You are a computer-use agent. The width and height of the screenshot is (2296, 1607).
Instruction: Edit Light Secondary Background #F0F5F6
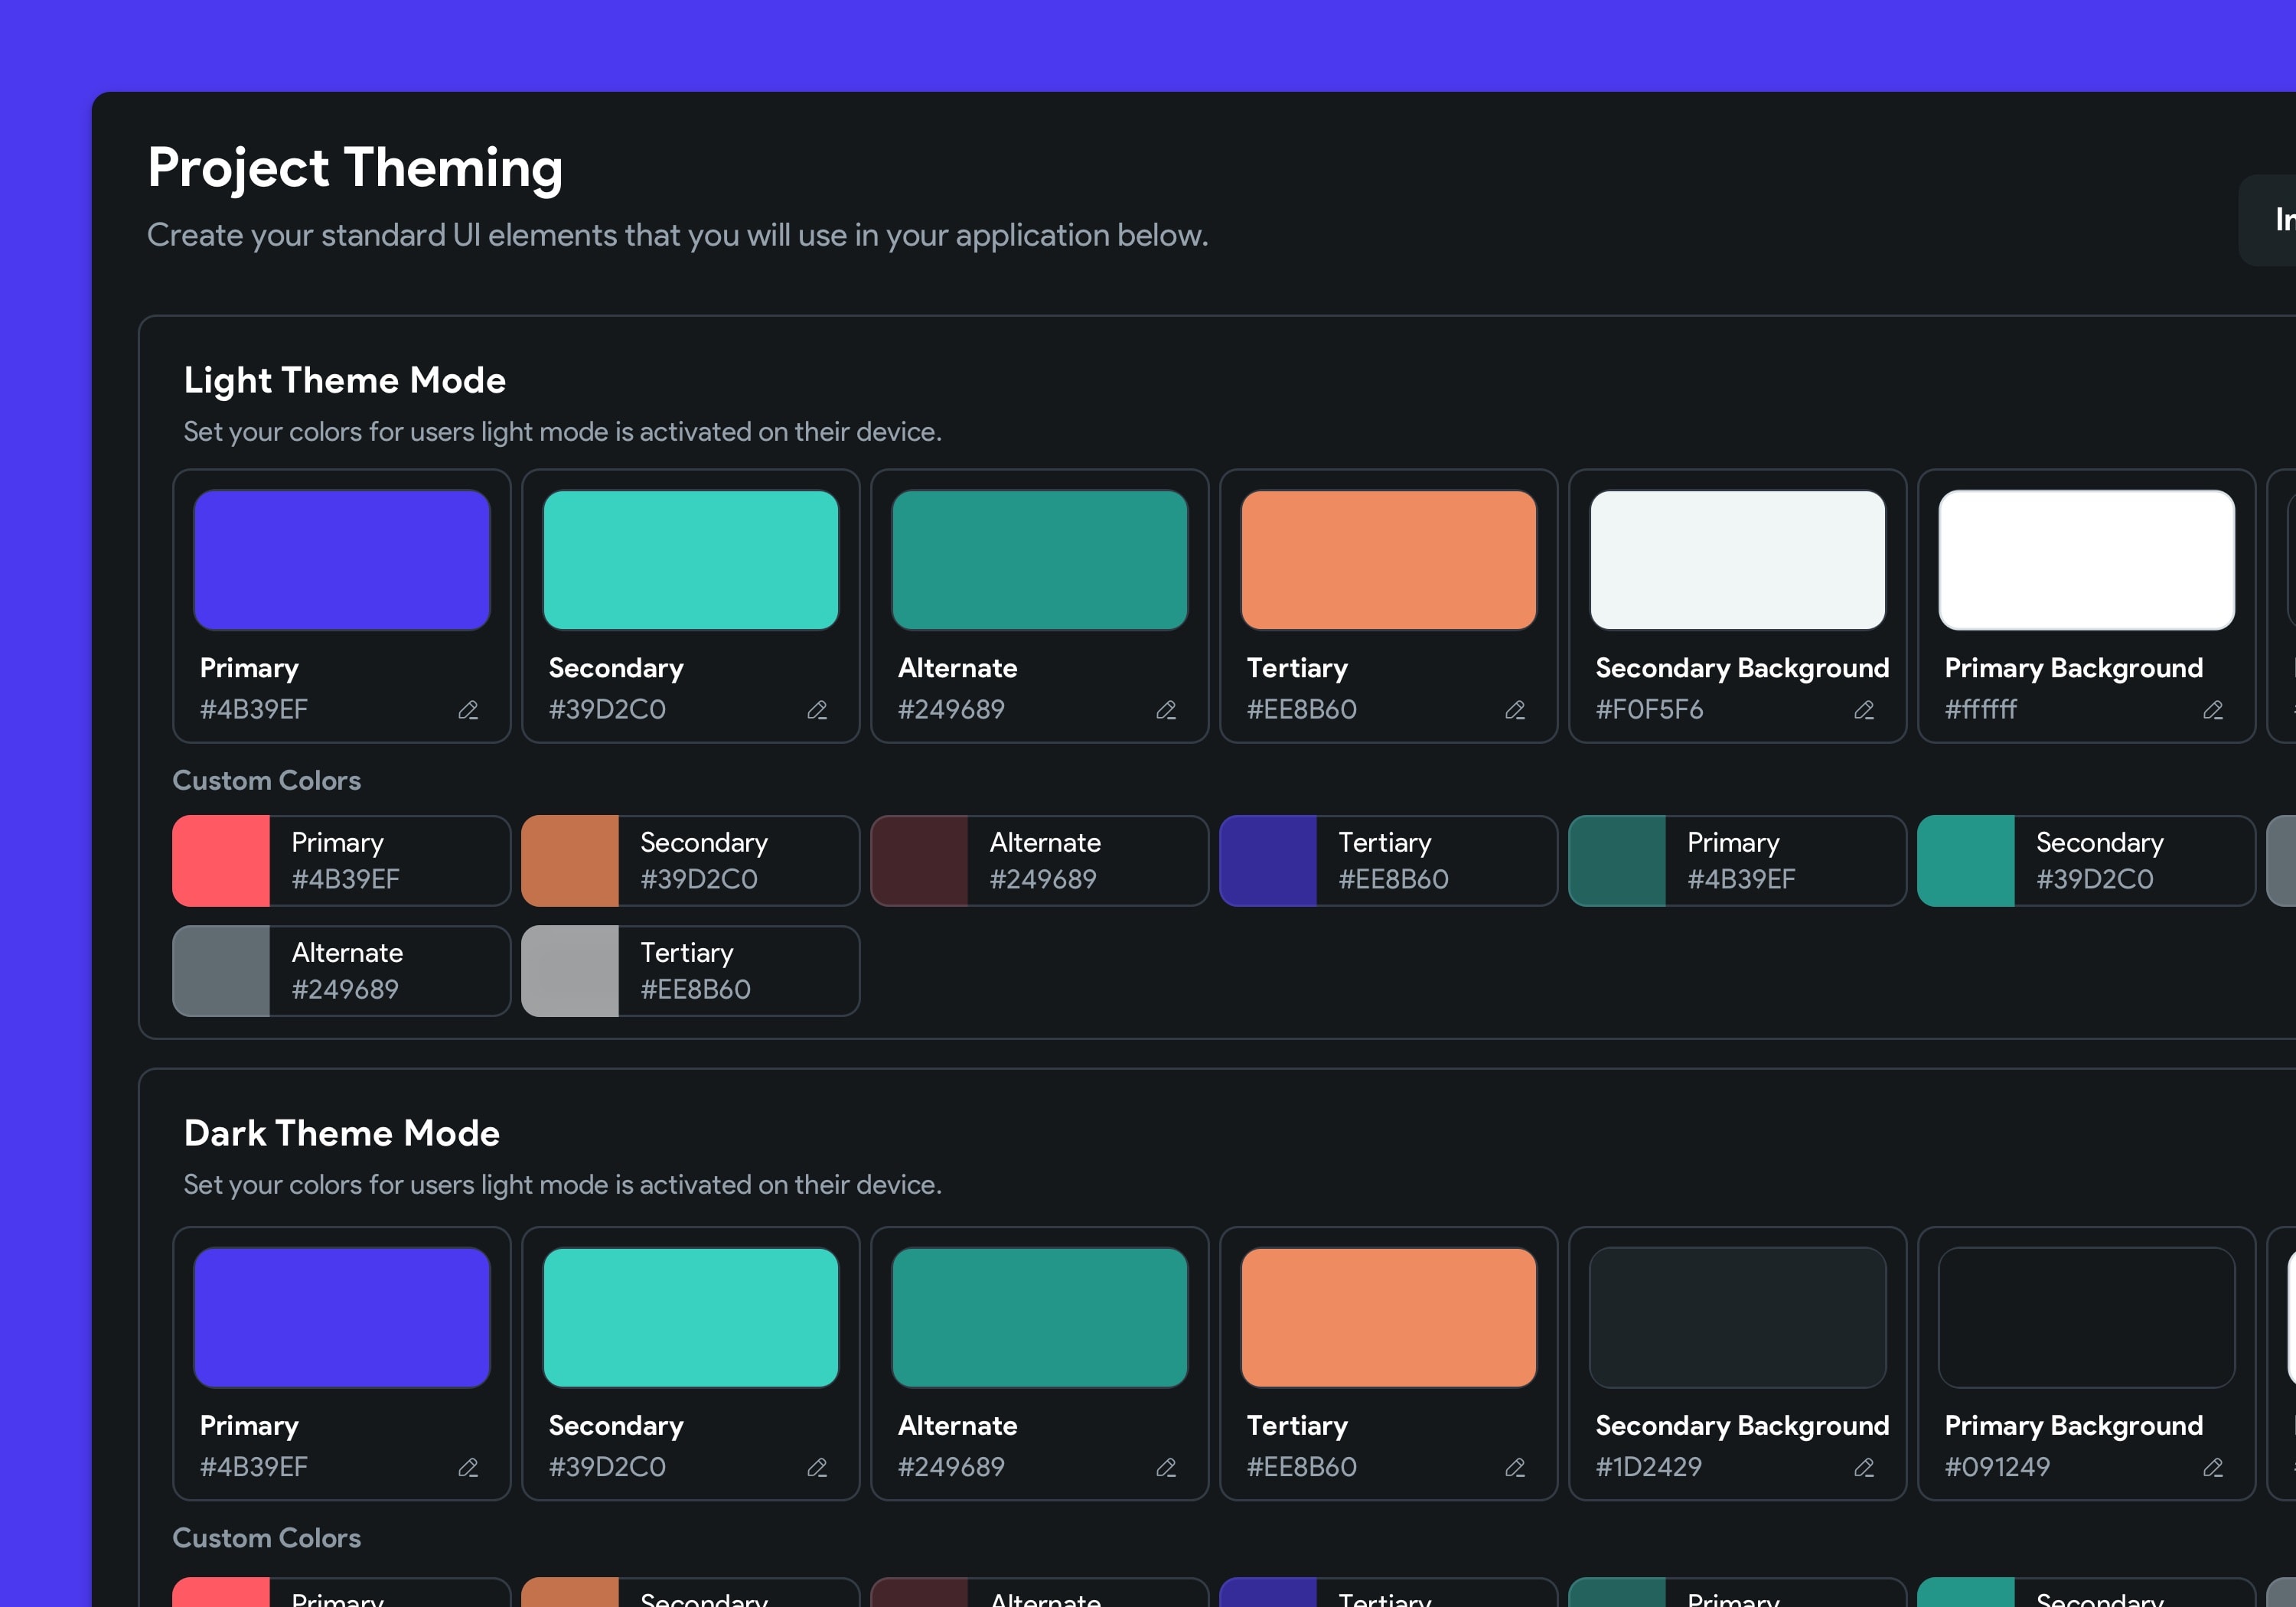click(x=1864, y=710)
